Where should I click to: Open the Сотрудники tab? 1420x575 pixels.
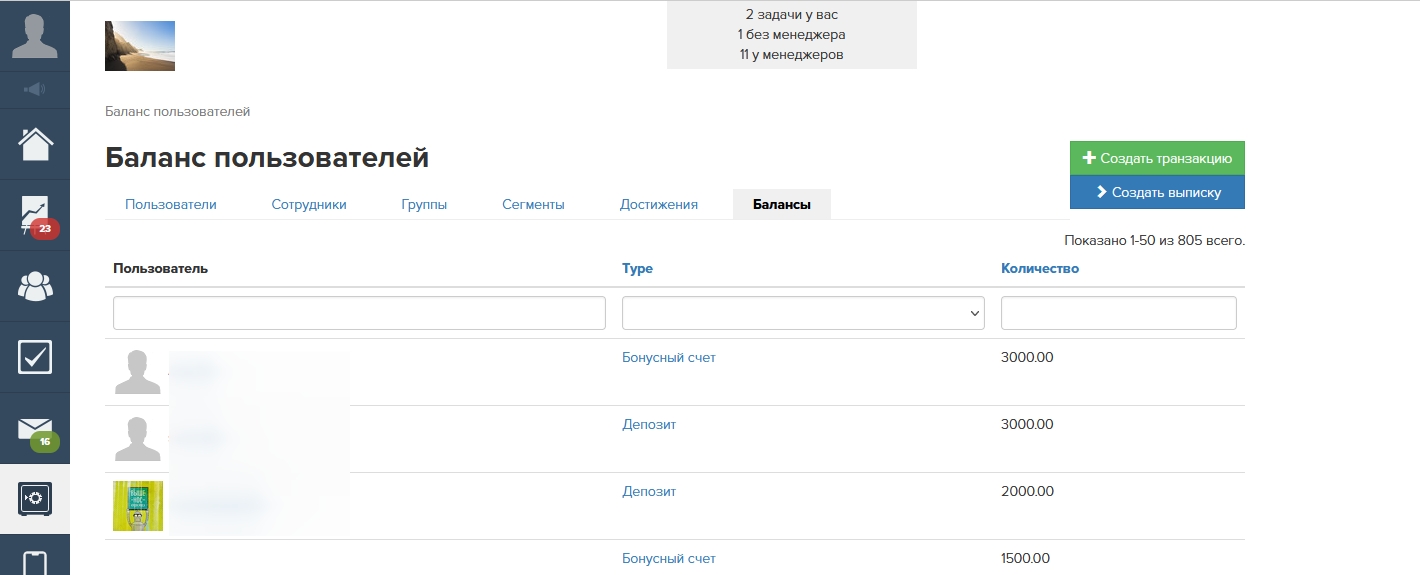tap(309, 204)
